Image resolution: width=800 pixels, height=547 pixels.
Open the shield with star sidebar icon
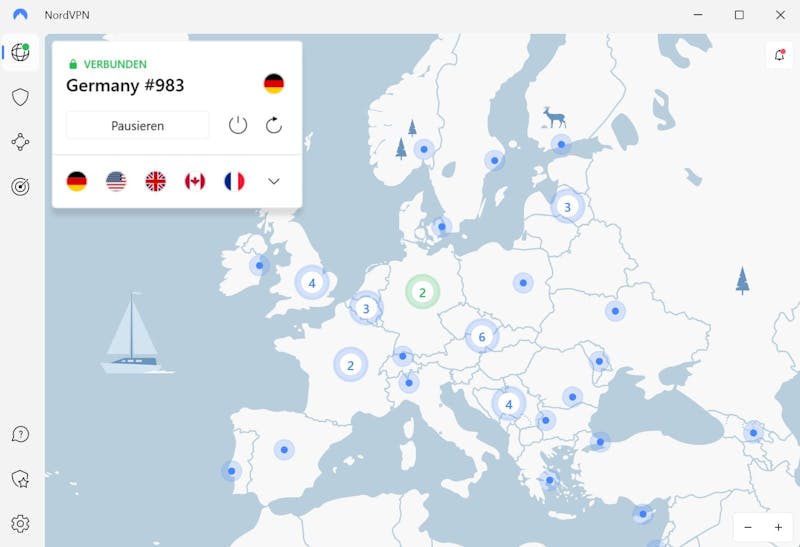pos(20,479)
